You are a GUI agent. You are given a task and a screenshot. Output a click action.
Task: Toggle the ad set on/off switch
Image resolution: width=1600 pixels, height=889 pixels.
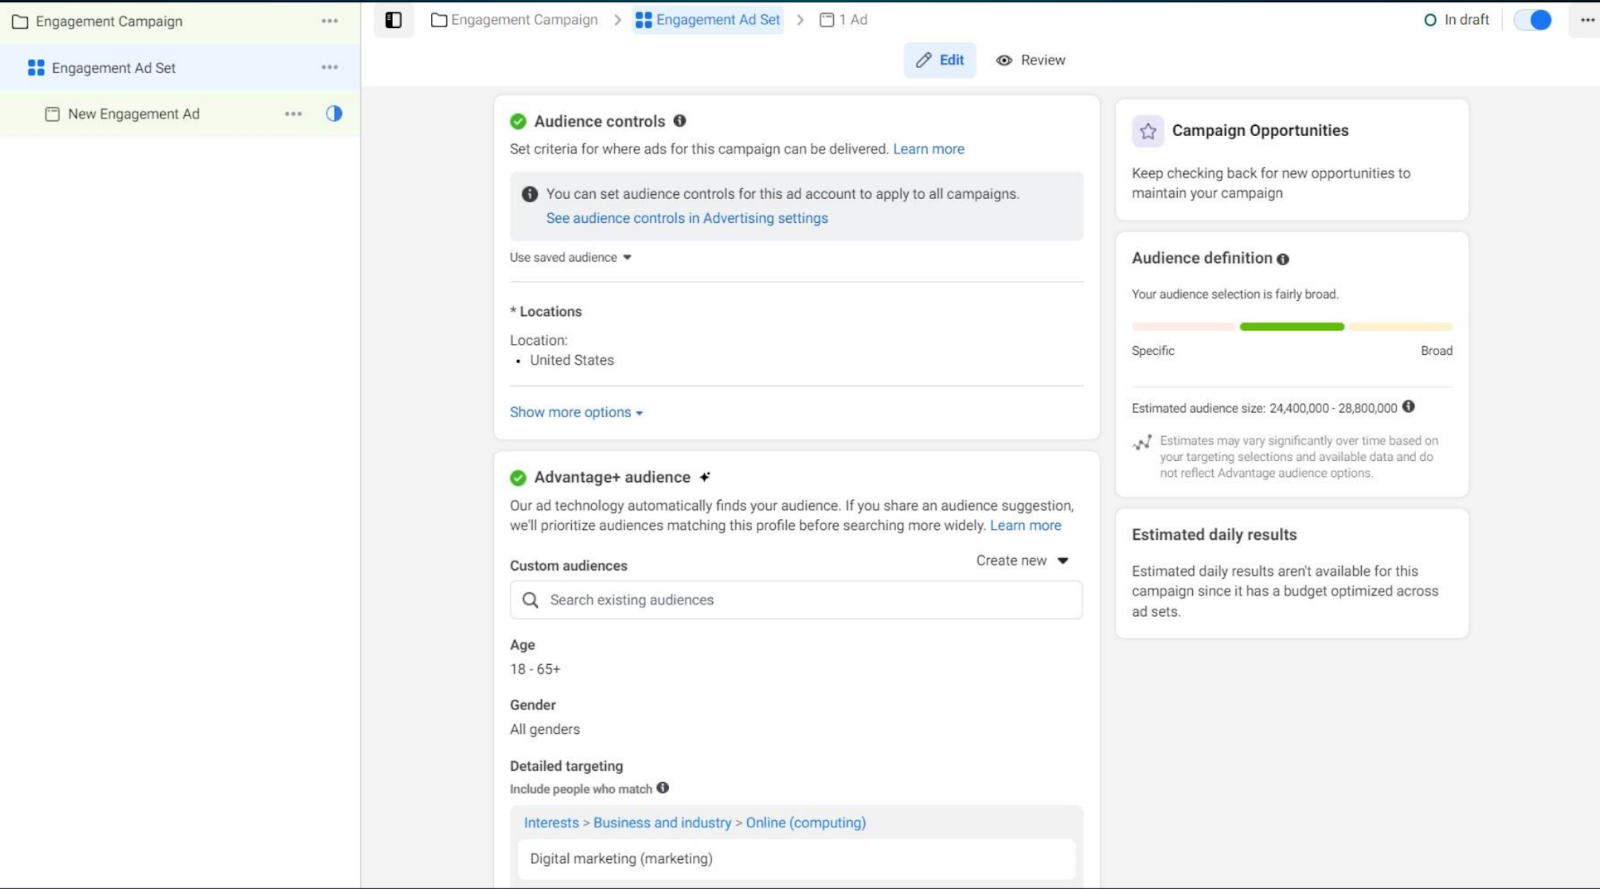click(x=1532, y=20)
